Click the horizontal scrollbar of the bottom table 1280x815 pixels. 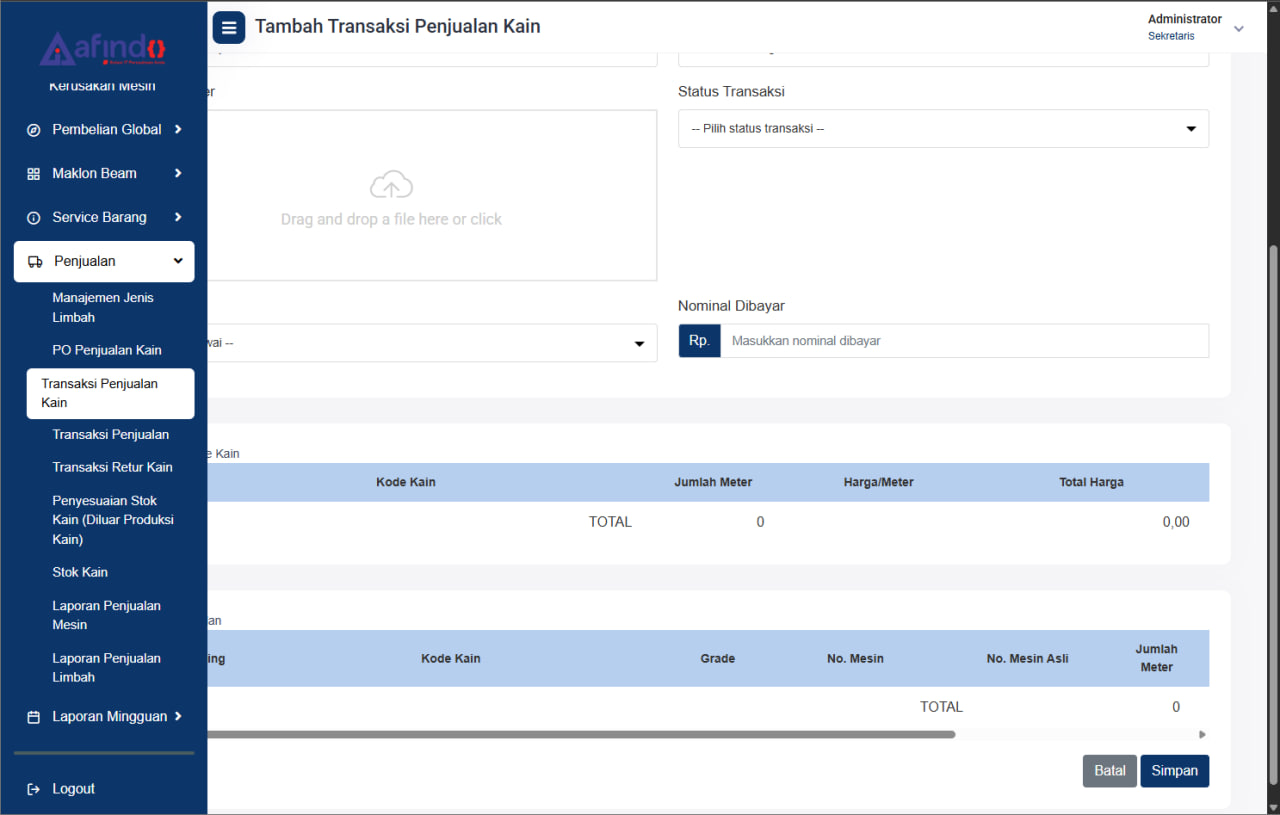[x=580, y=734]
